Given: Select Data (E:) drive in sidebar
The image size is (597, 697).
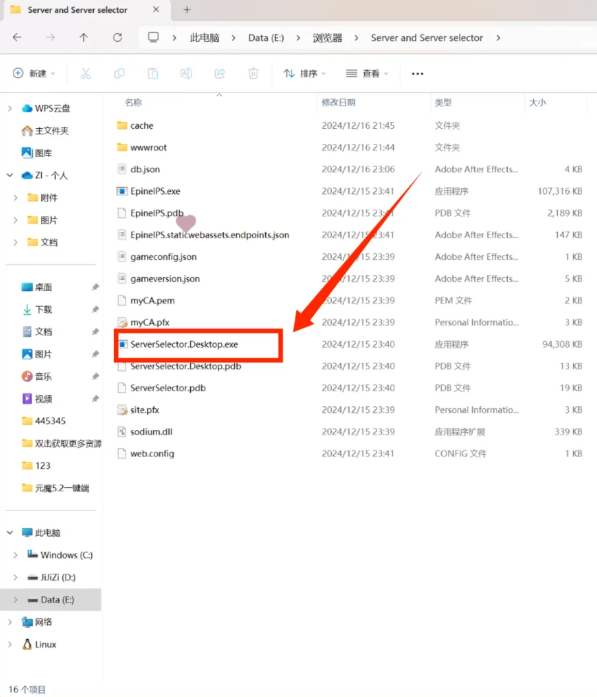Looking at the screenshot, I should pyautogui.click(x=51, y=599).
